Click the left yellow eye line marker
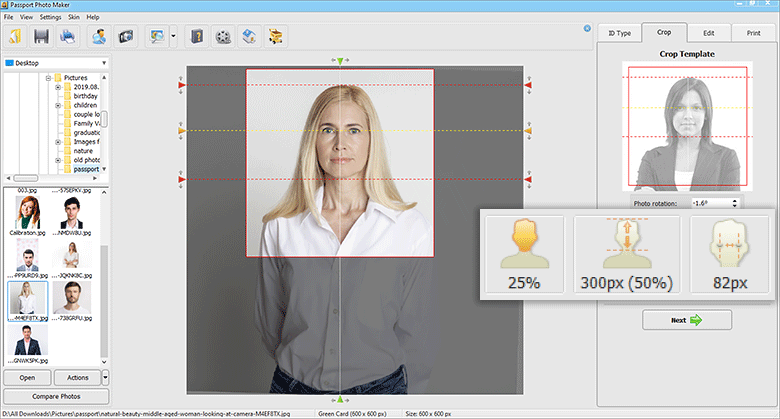 click(182, 131)
